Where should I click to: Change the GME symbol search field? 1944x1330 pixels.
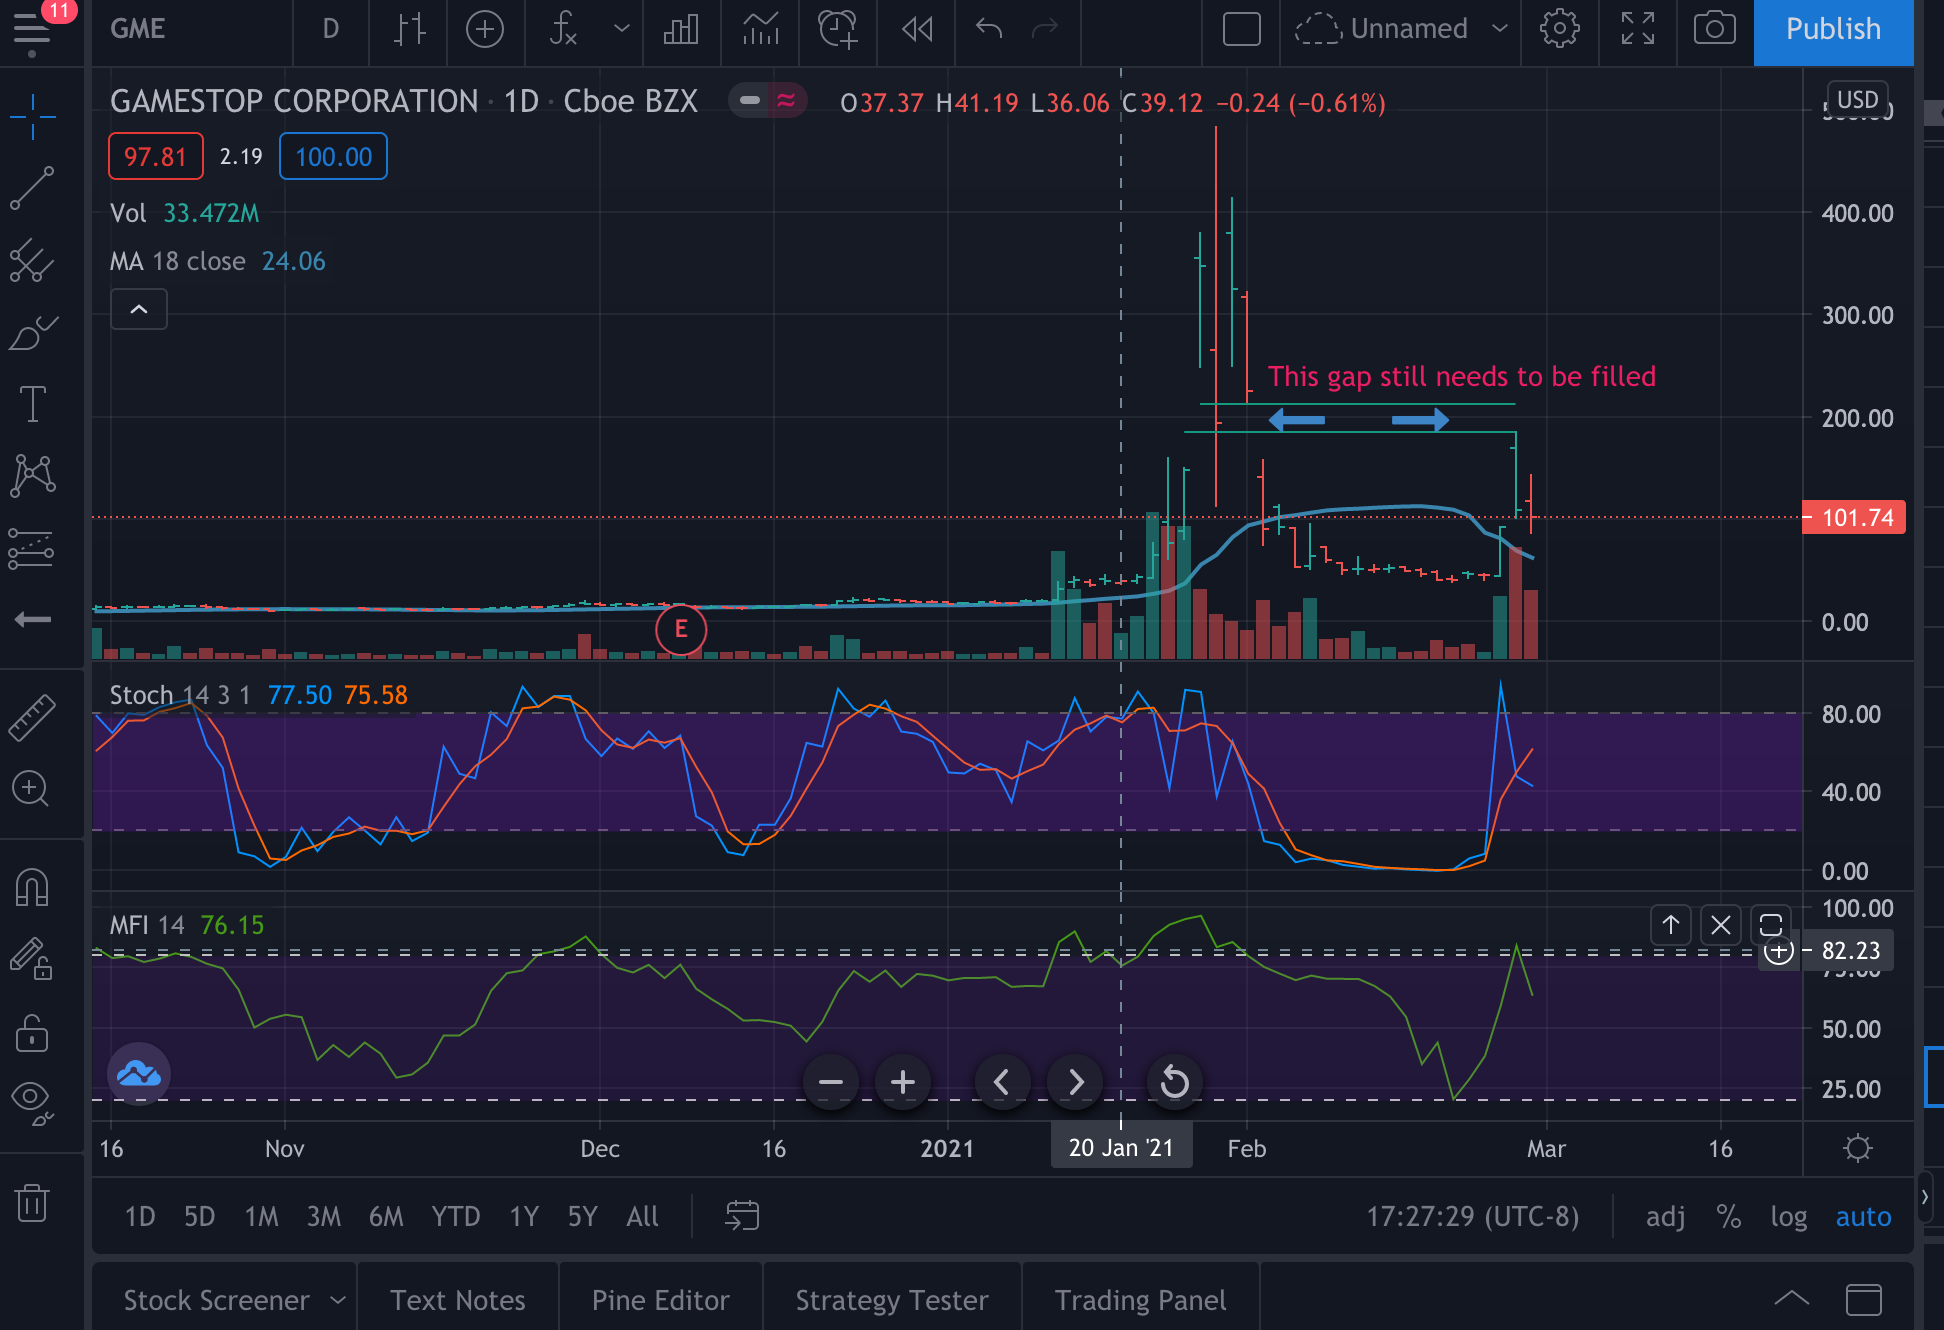pyautogui.click(x=138, y=29)
